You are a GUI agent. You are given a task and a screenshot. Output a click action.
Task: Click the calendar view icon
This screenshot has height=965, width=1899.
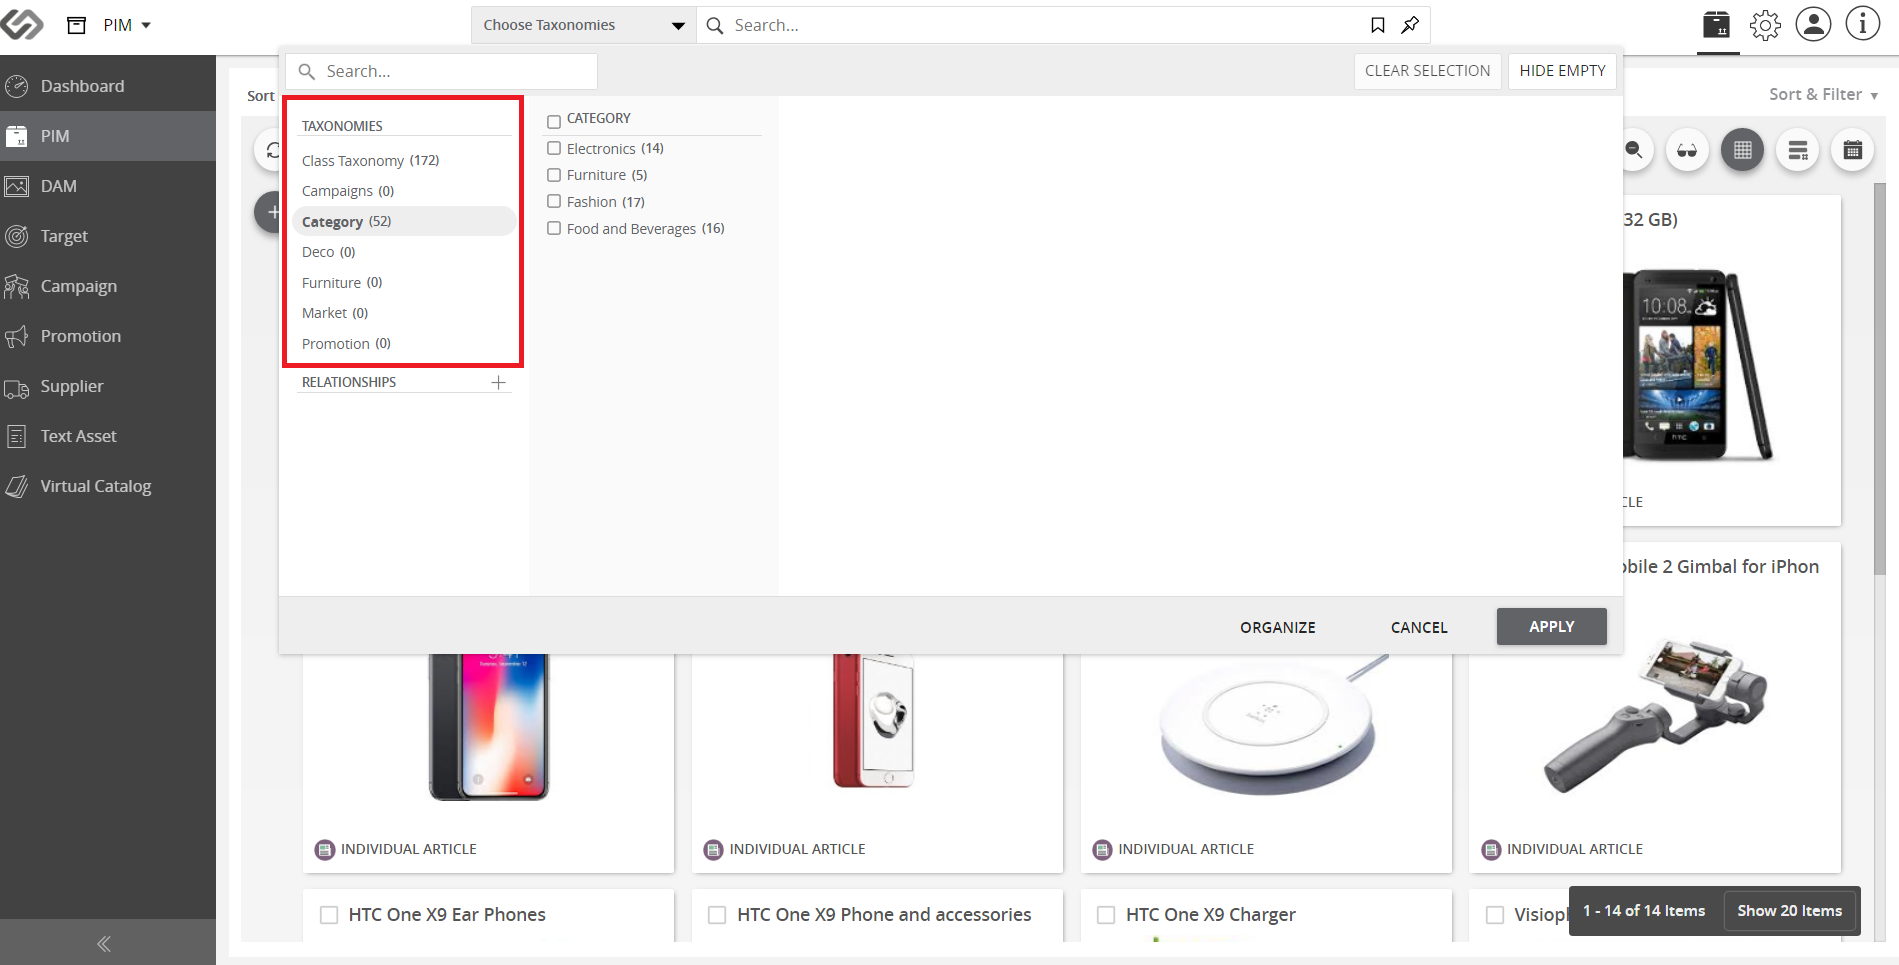(x=1852, y=150)
